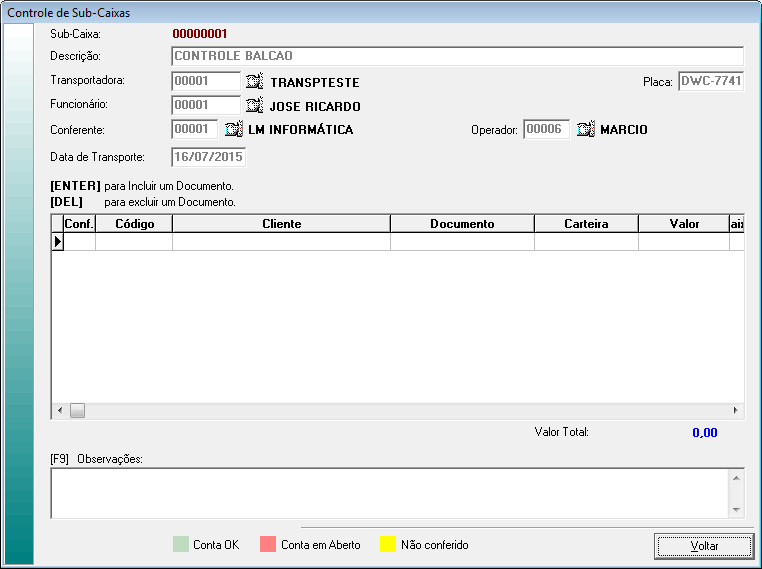Viewport: 762px width, 569px height.
Task: Click the Data de Transporte field
Action: click(x=208, y=157)
